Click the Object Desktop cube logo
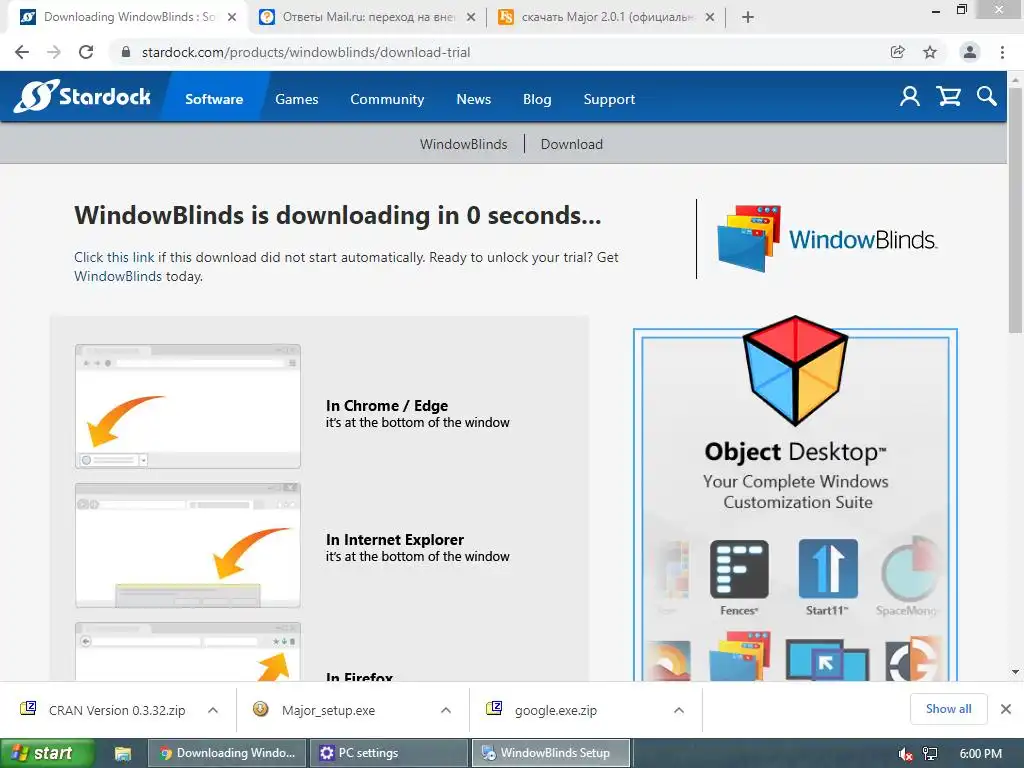This screenshot has width=1024, height=768. tap(795, 370)
